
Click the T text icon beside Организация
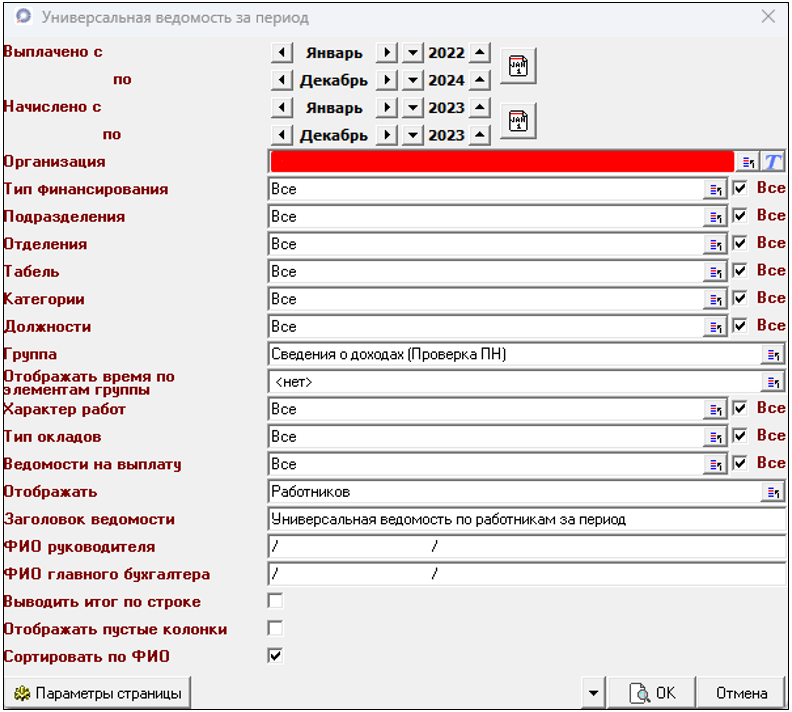click(774, 162)
